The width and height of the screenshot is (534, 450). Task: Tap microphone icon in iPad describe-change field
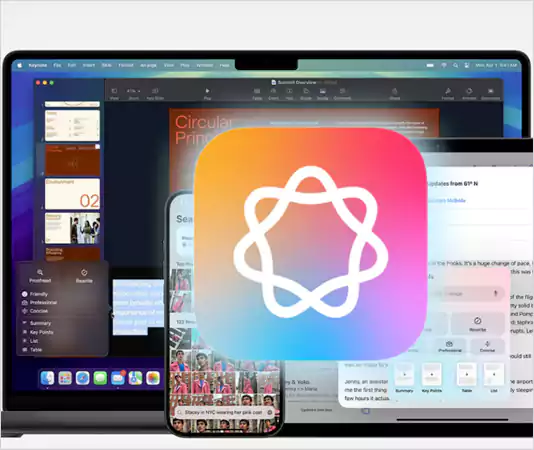[496, 293]
